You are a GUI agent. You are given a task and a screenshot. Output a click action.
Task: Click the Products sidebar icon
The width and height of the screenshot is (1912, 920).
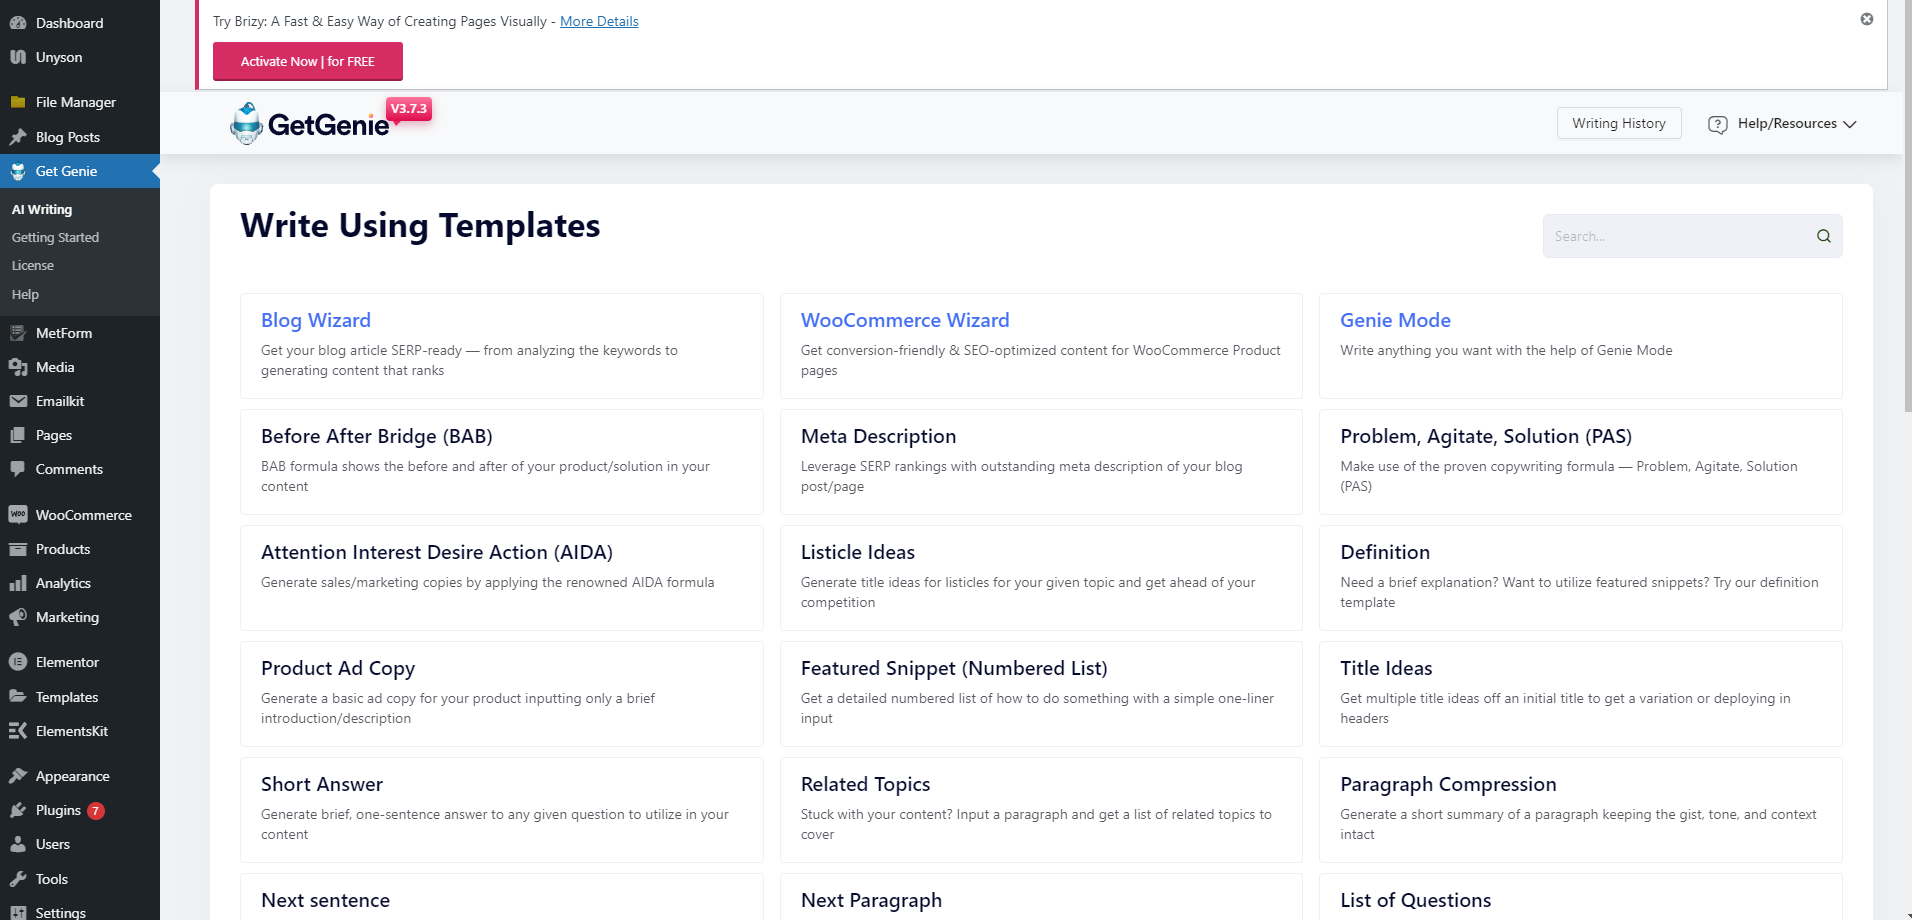click(x=18, y=549)
